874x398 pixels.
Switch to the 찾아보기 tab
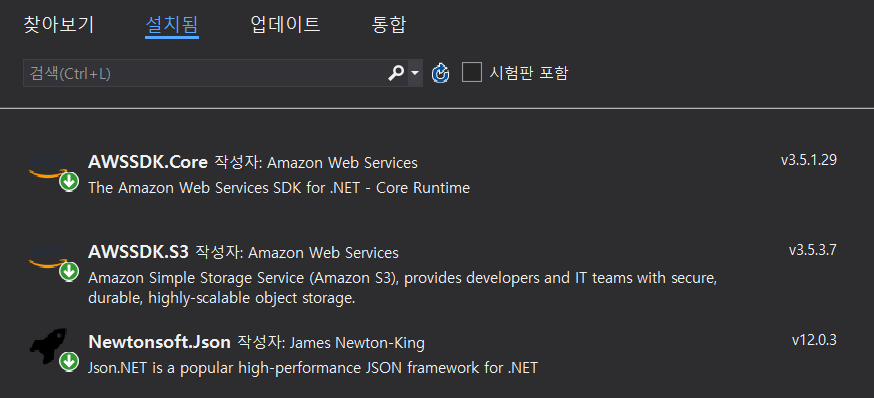click(x=59, y=25)
